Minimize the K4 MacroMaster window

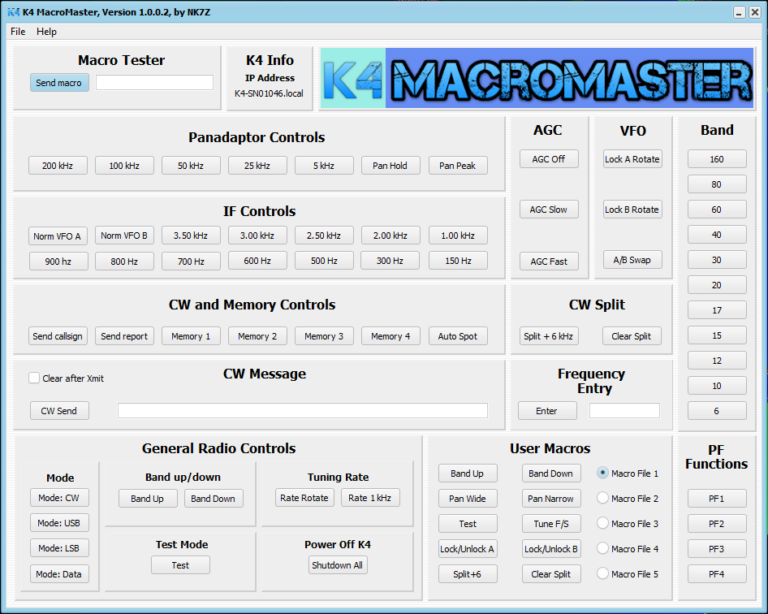pos(739,12)
